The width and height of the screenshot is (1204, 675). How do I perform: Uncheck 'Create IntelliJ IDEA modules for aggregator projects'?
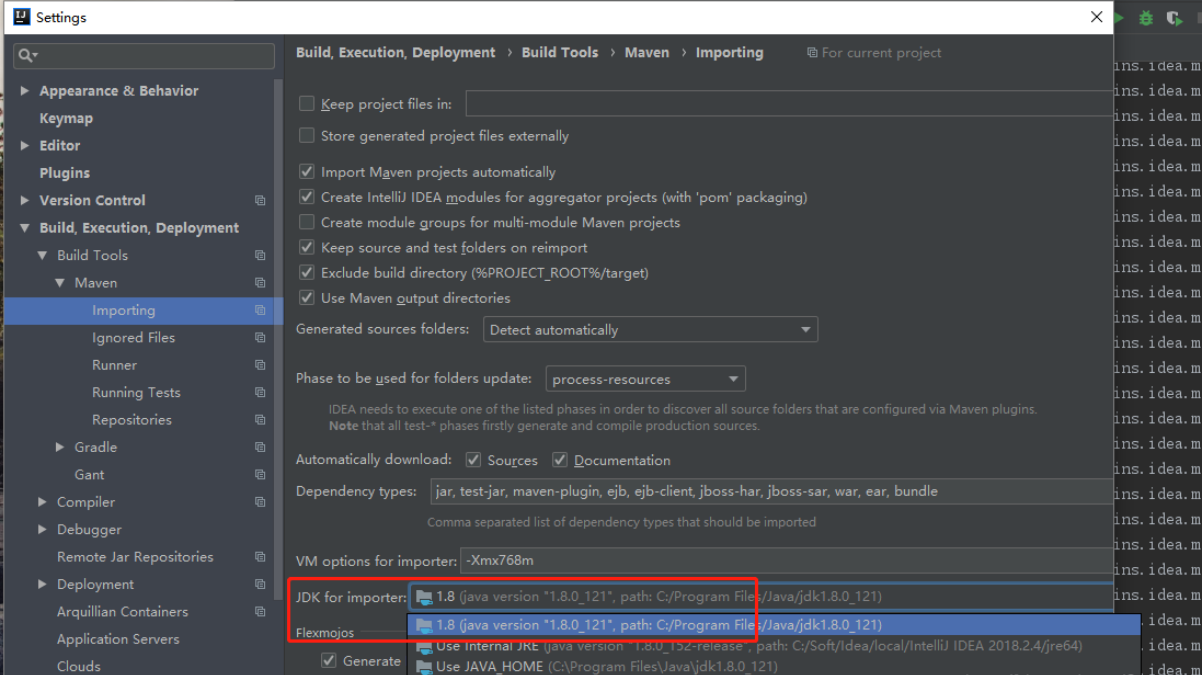coord(307,197)
